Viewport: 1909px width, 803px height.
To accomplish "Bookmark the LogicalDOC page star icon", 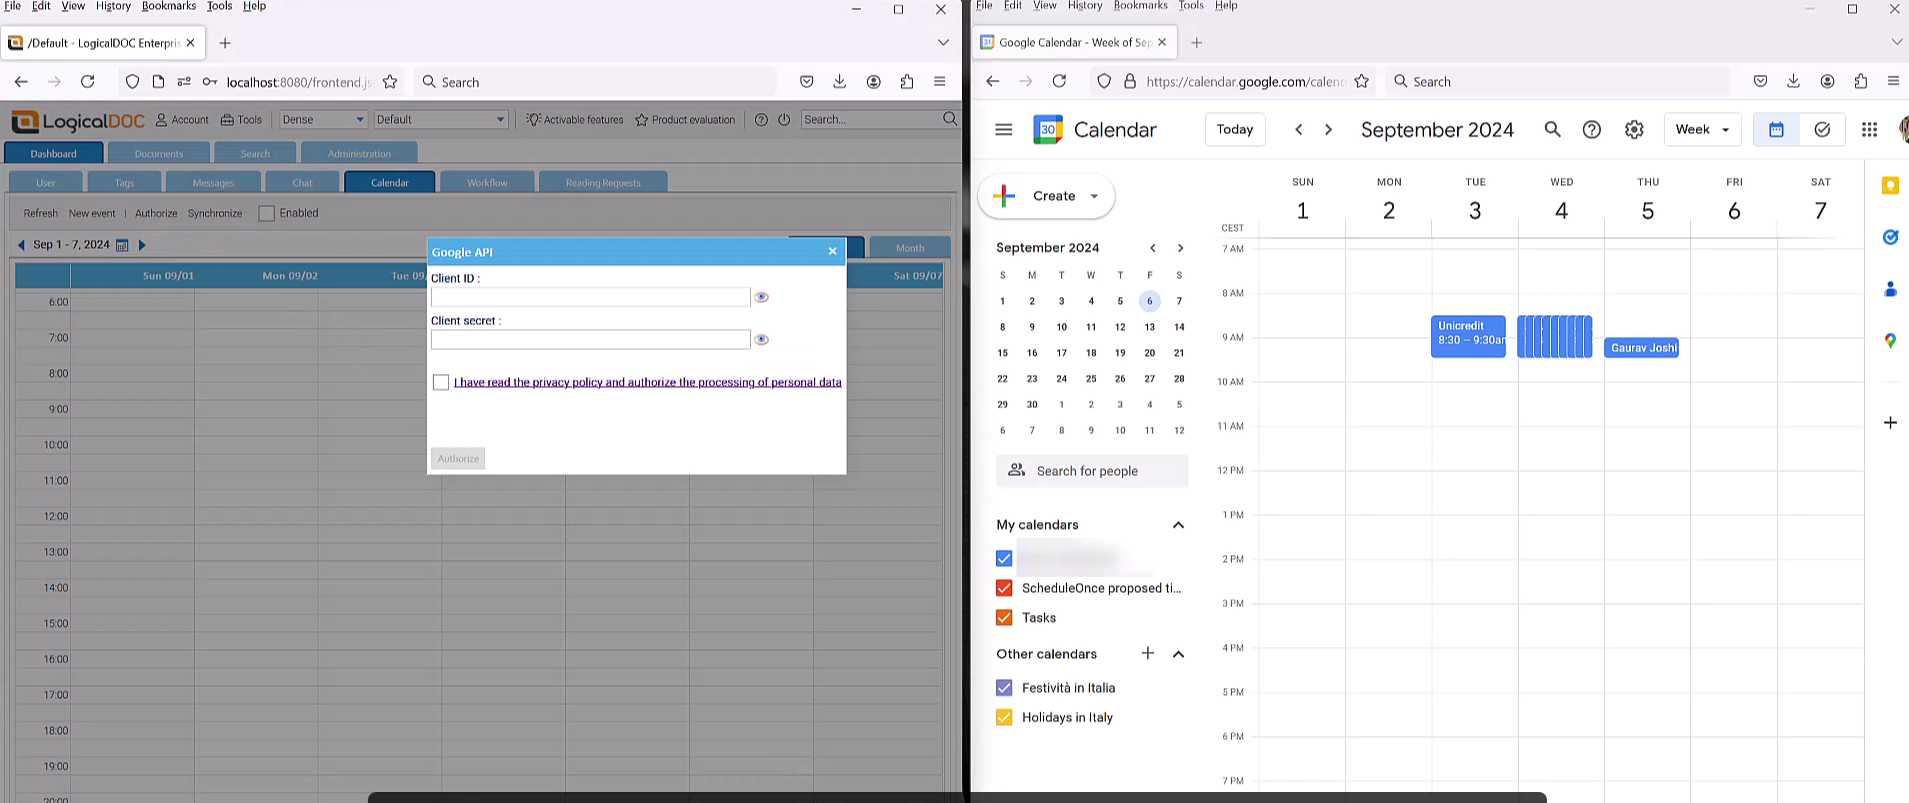I will (x=390, y=82).
